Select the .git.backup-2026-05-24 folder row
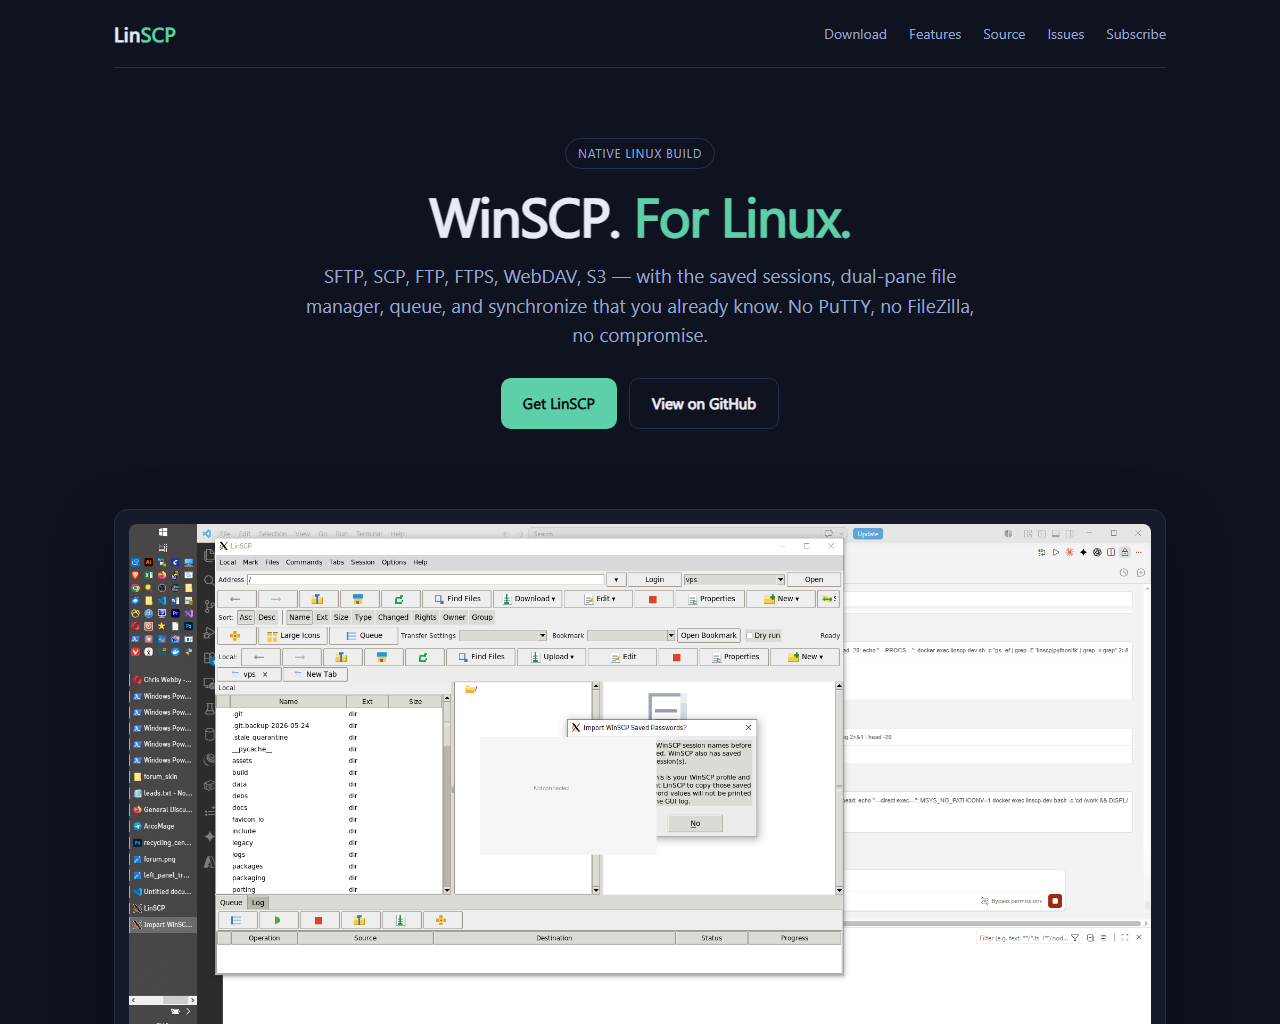This screenshot has height=1024, width=1280. point(330,726)
